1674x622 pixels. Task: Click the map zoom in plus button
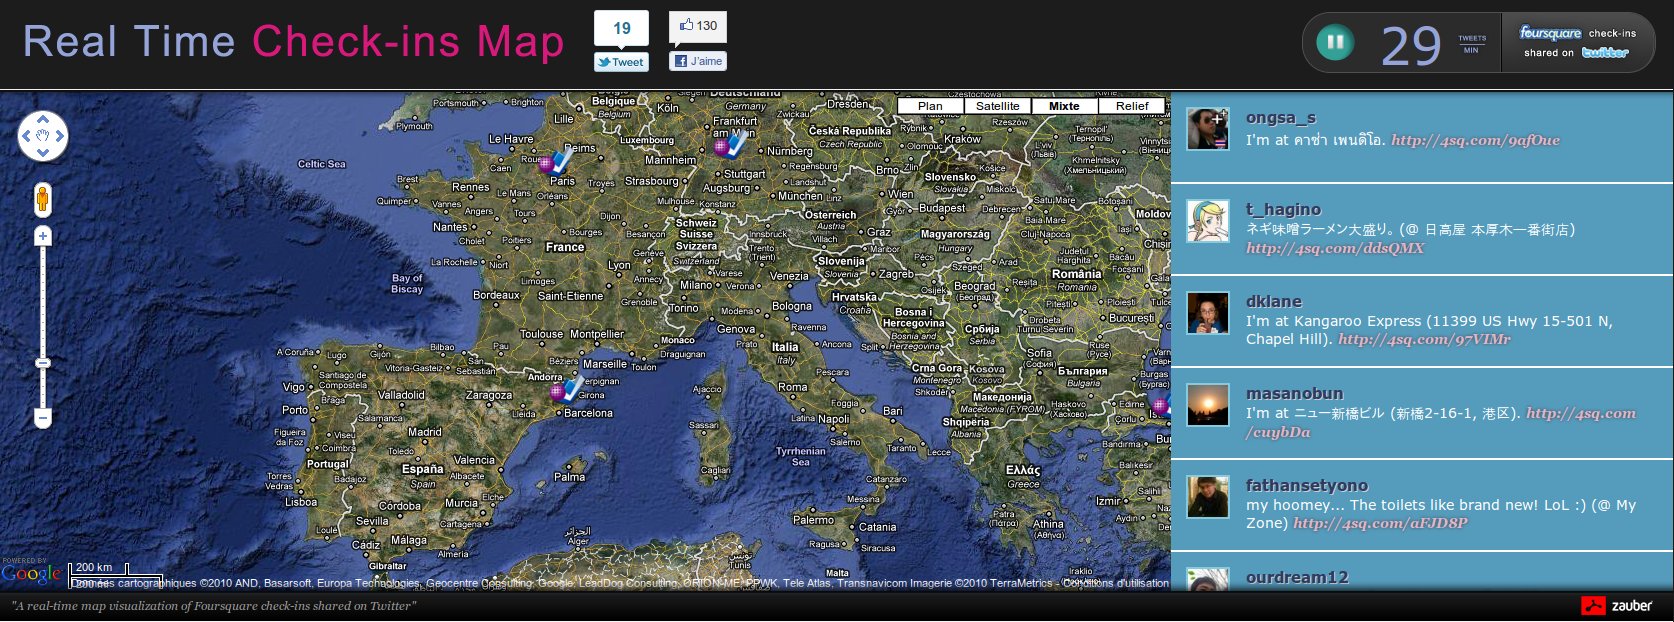click(42, 237)
